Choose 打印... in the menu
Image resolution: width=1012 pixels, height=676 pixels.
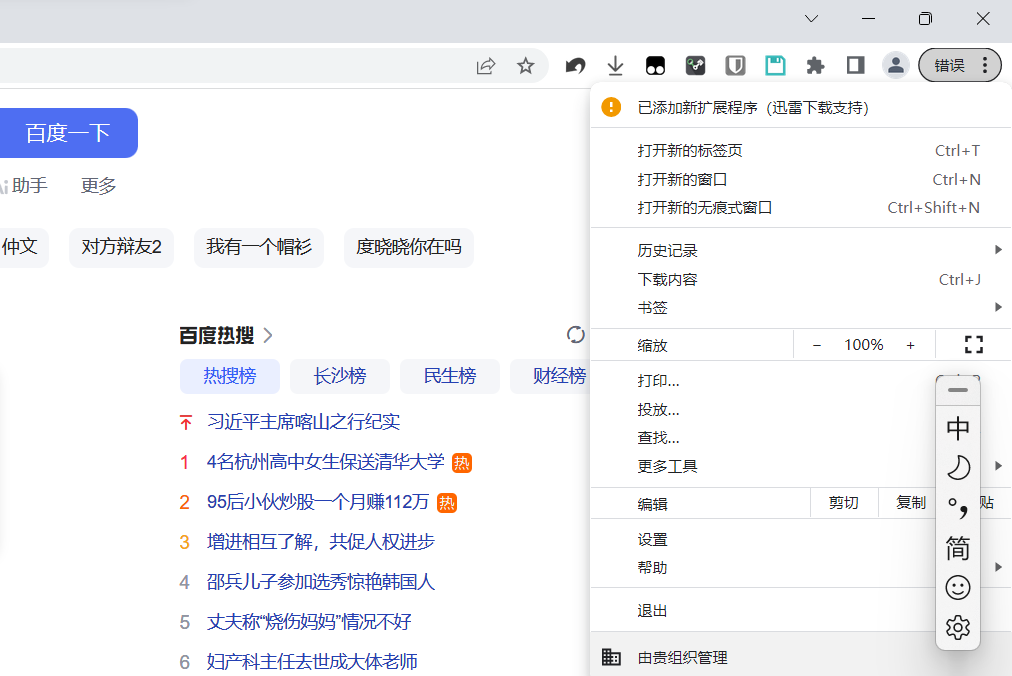tap(762, 381)
